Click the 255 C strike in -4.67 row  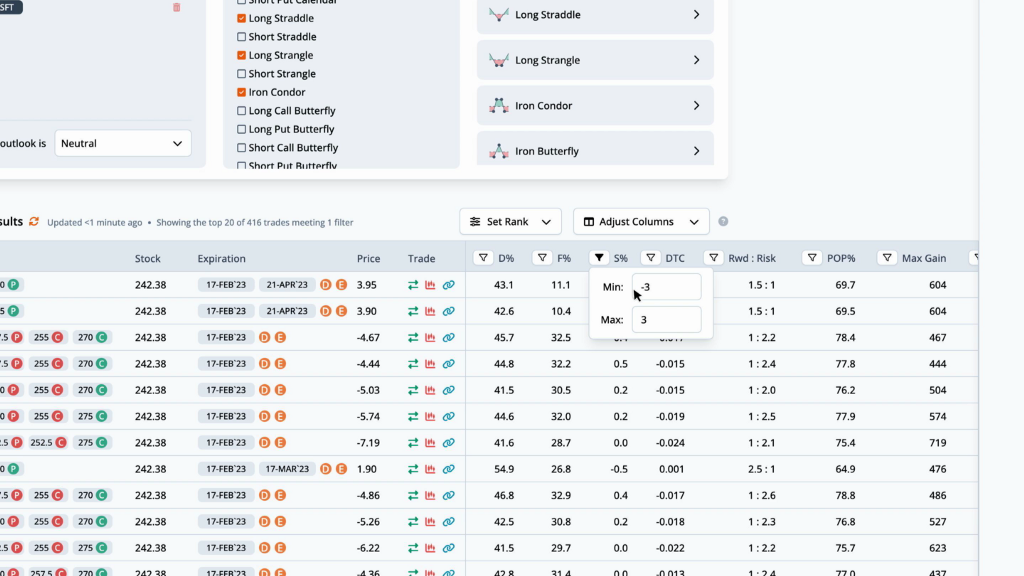tap(48, 338)
